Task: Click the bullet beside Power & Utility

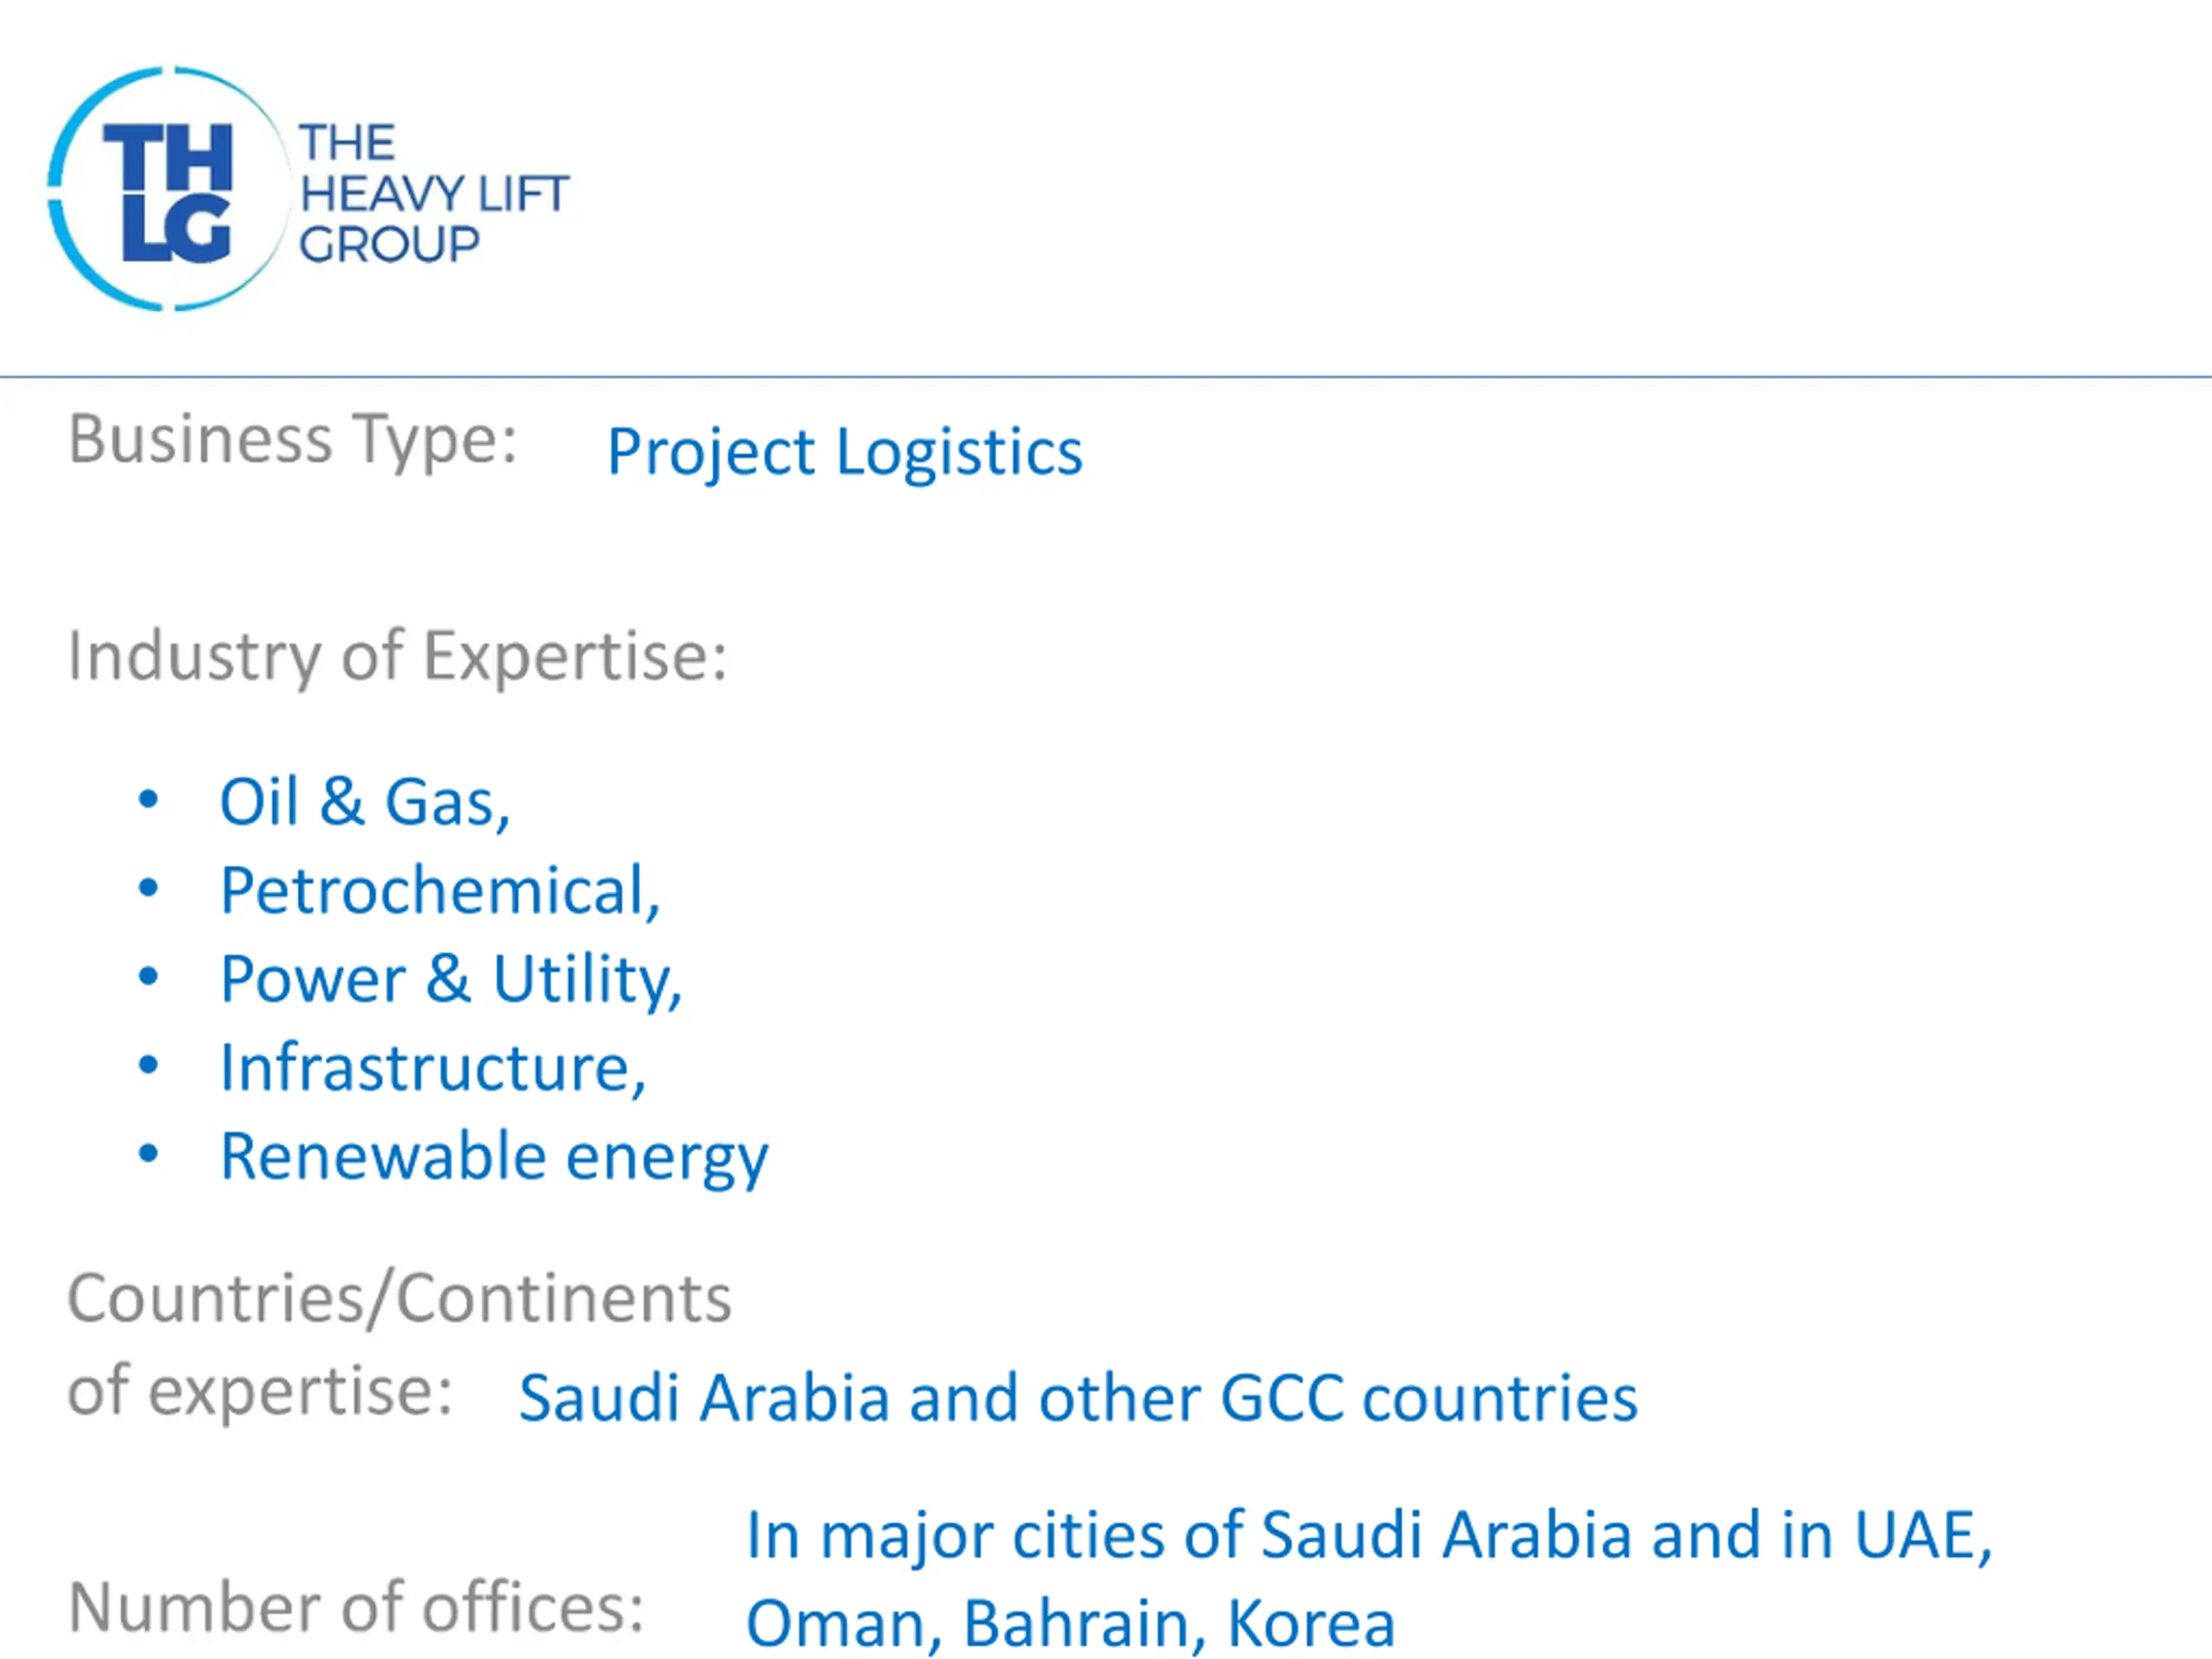Action: point(148,977)
